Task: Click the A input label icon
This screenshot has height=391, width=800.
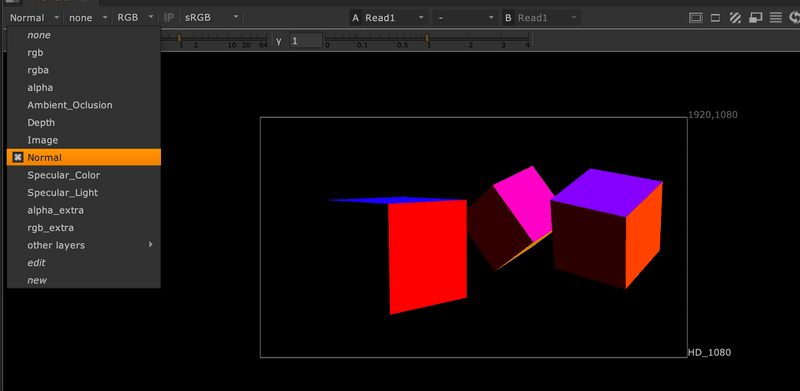Action: tap(356, 18)
